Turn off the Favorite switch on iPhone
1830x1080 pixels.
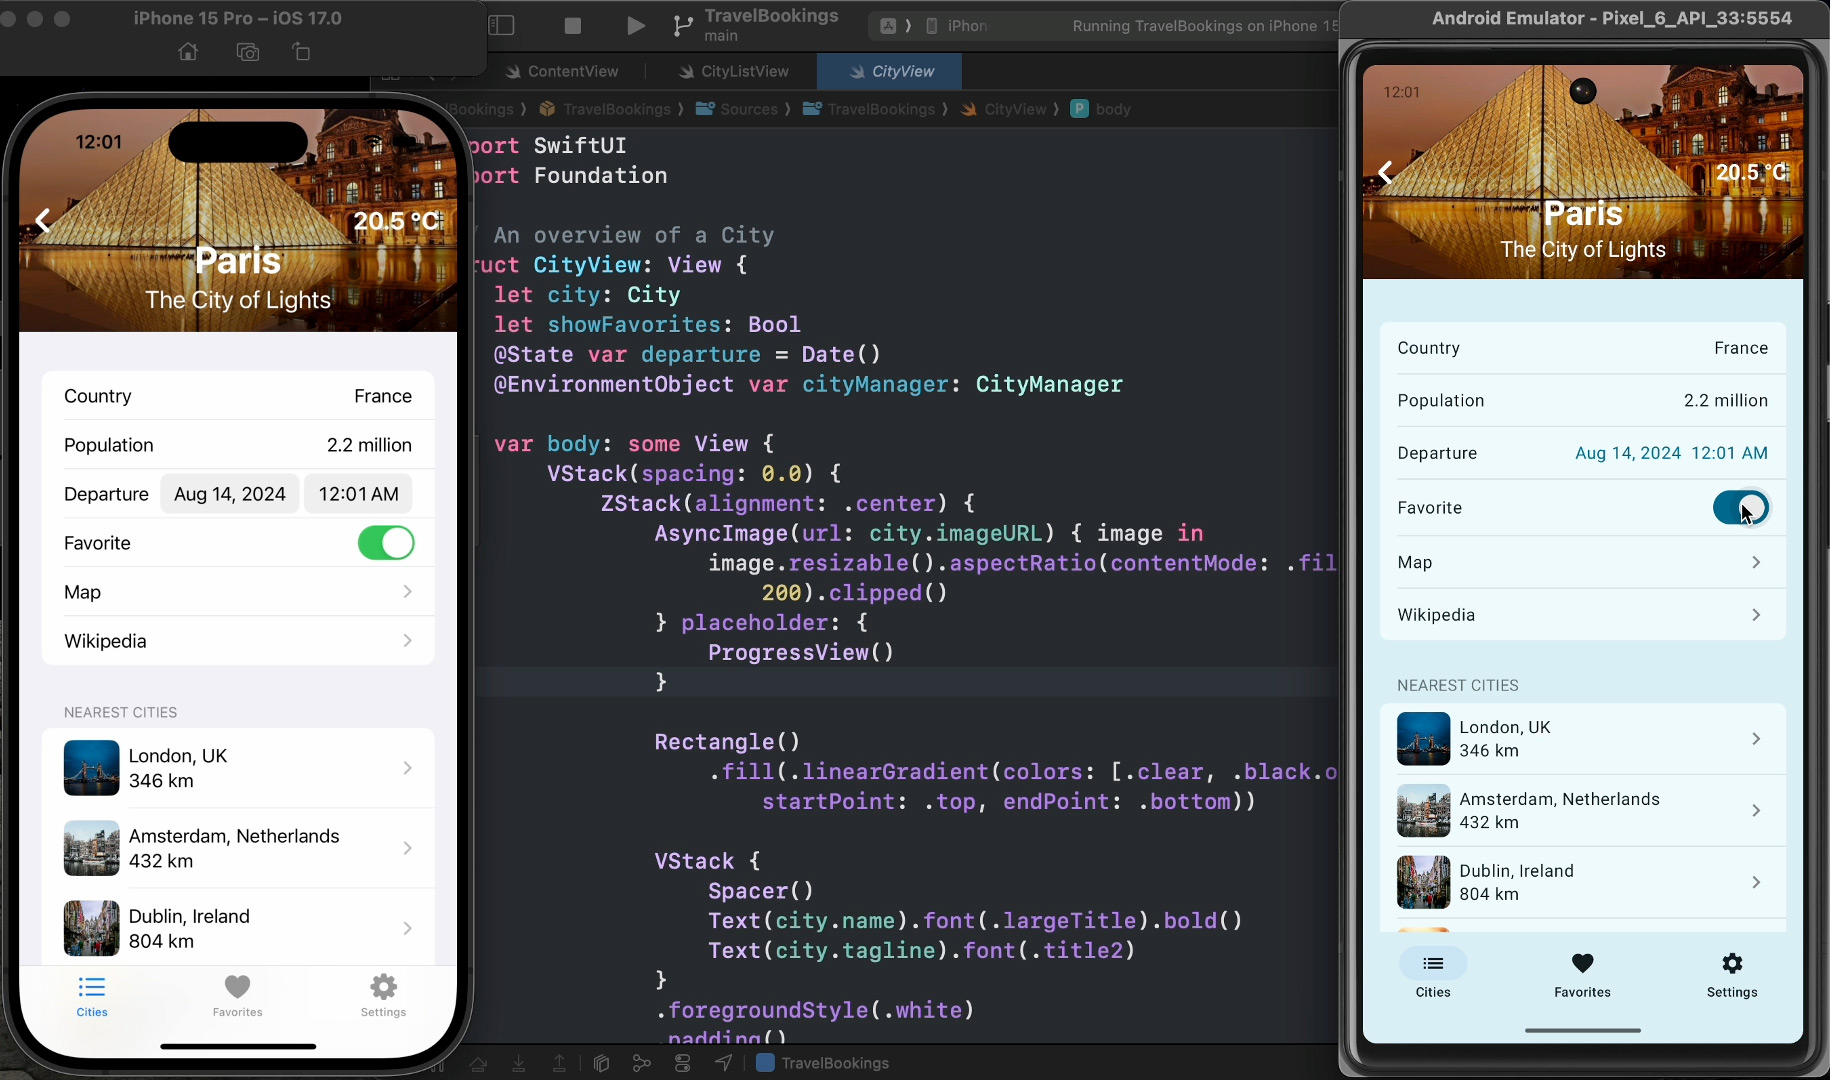[386, 543]
